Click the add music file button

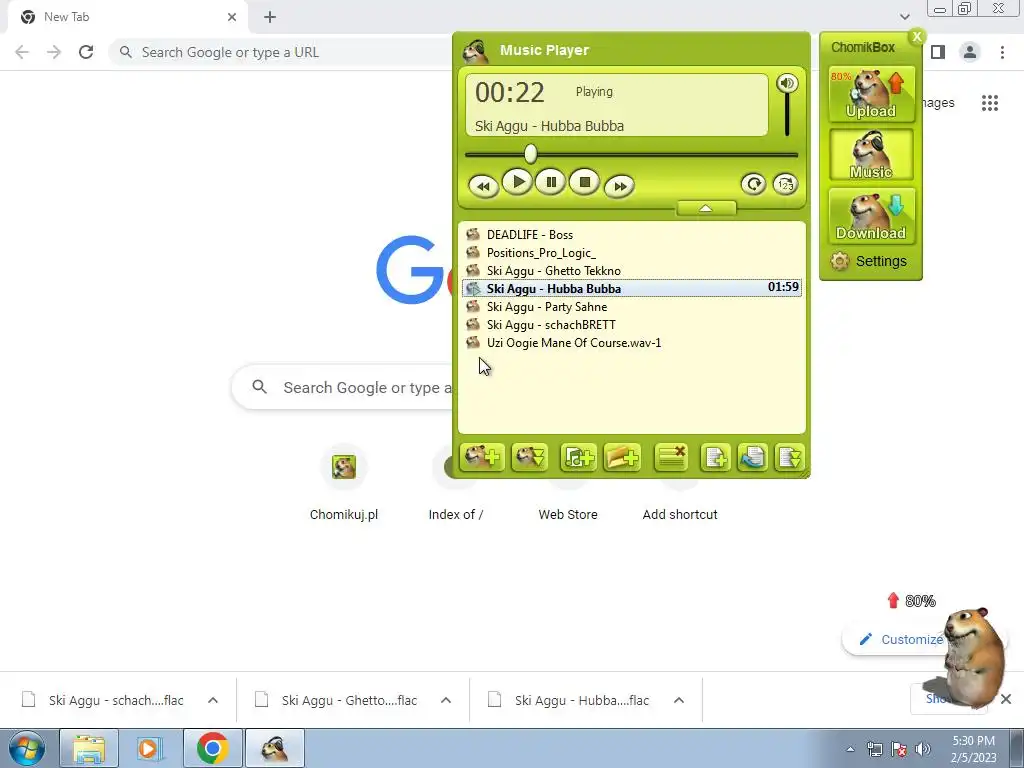578,457
